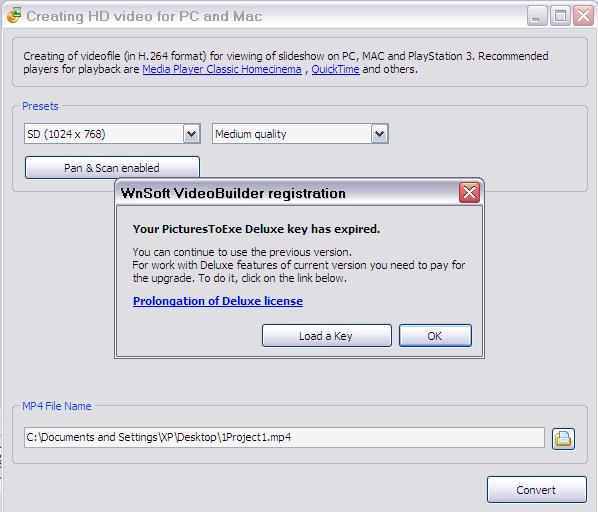The height and width of the screenshot is (512, 598).
Task: Expand the SD (1024 x 768) dropdown arrow
Action: 191,134
